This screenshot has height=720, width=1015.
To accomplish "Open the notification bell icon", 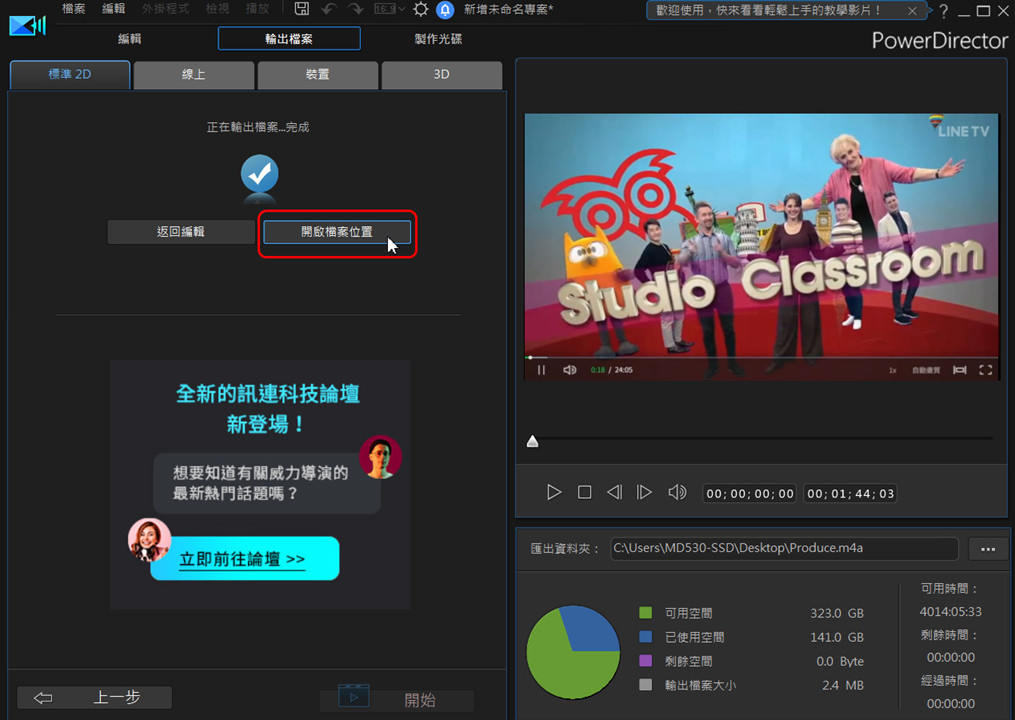I will (445, 10).
